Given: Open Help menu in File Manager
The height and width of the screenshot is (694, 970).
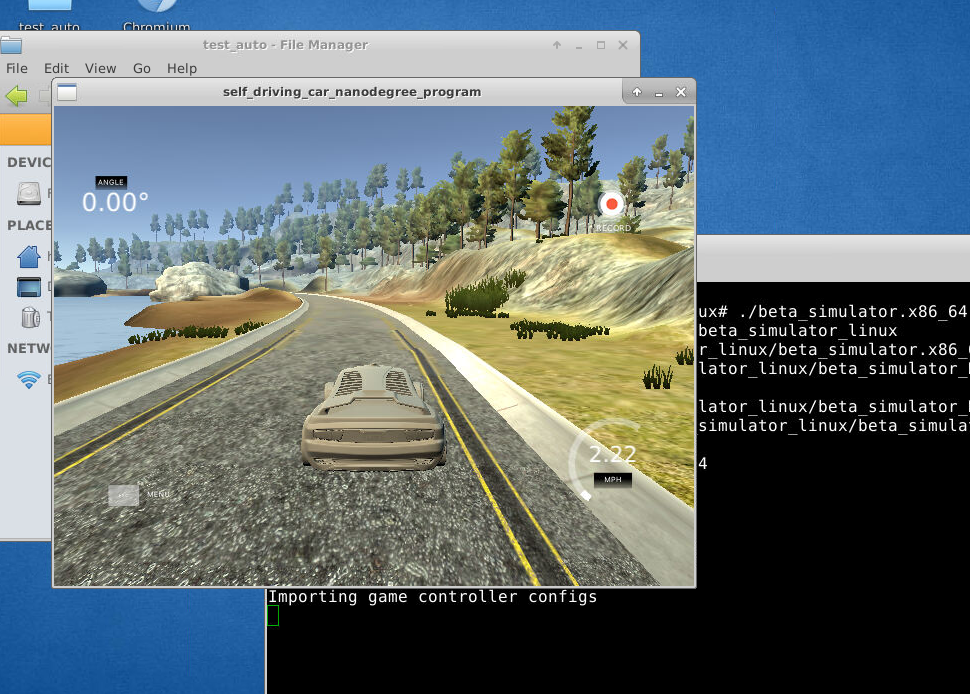Looking at the screenshot, I should (182, 68).
